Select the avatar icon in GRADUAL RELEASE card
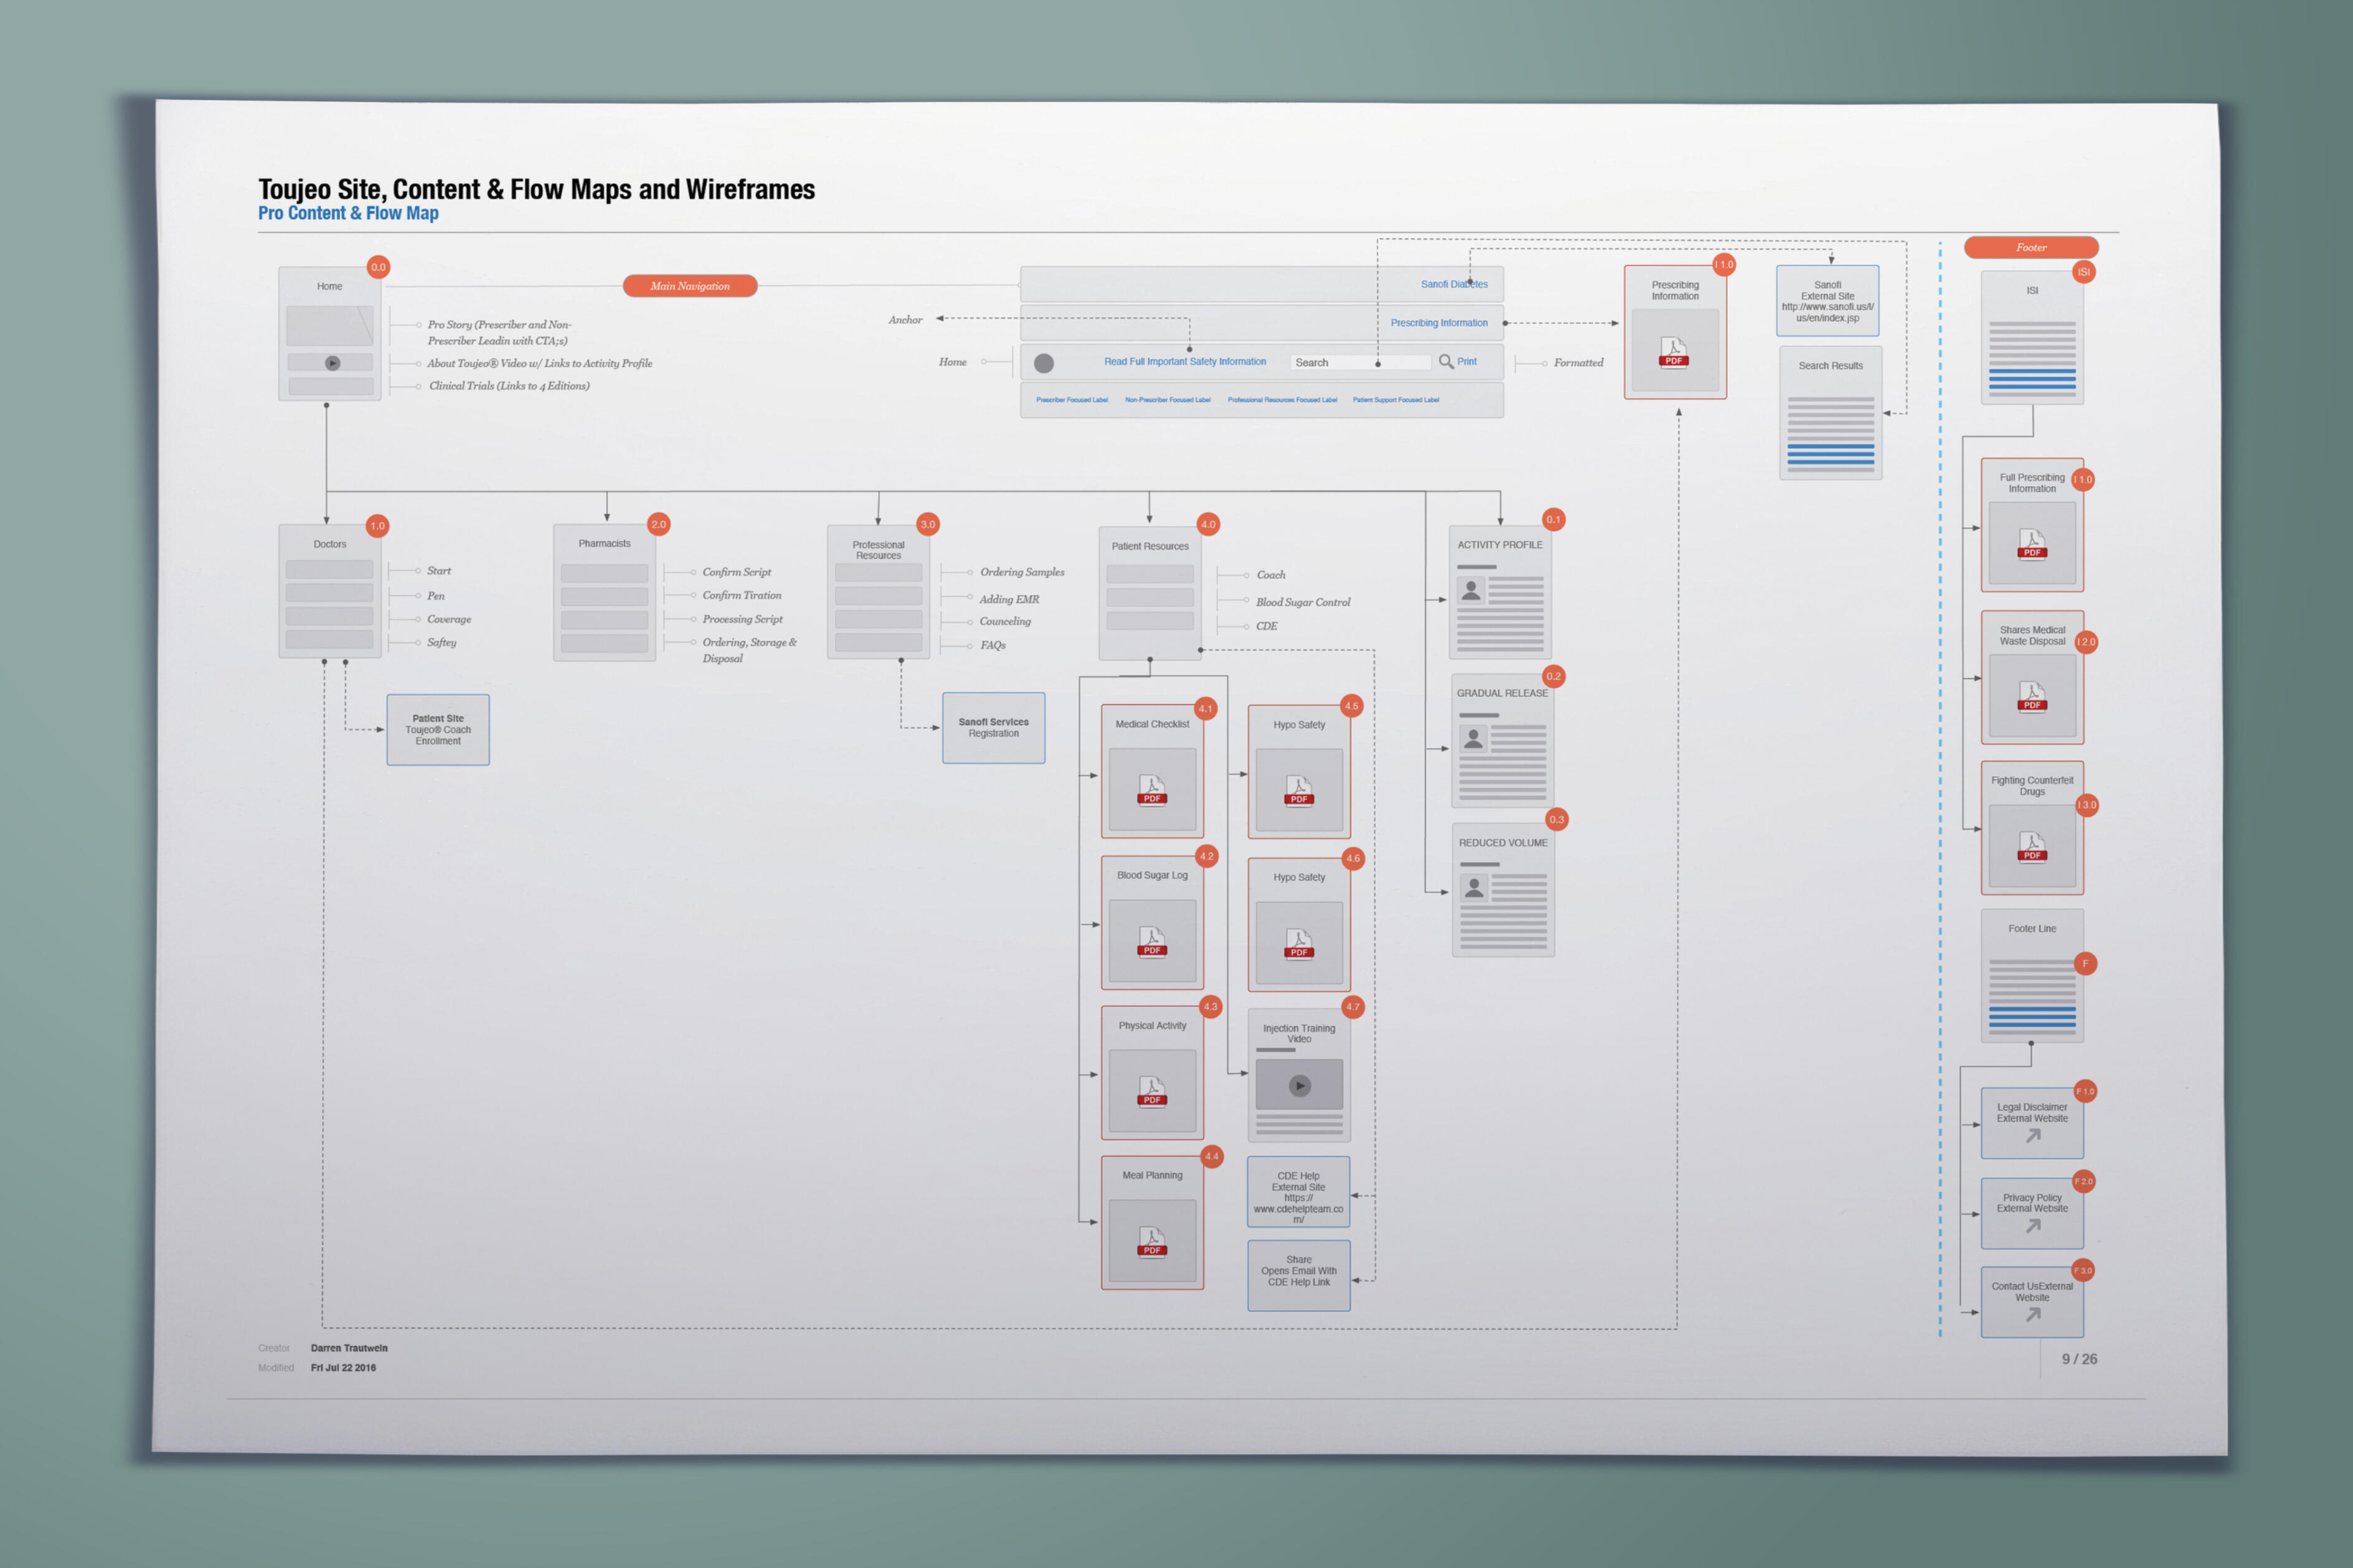This screenshot has height=1568, width=2353. coord(1473,739)
